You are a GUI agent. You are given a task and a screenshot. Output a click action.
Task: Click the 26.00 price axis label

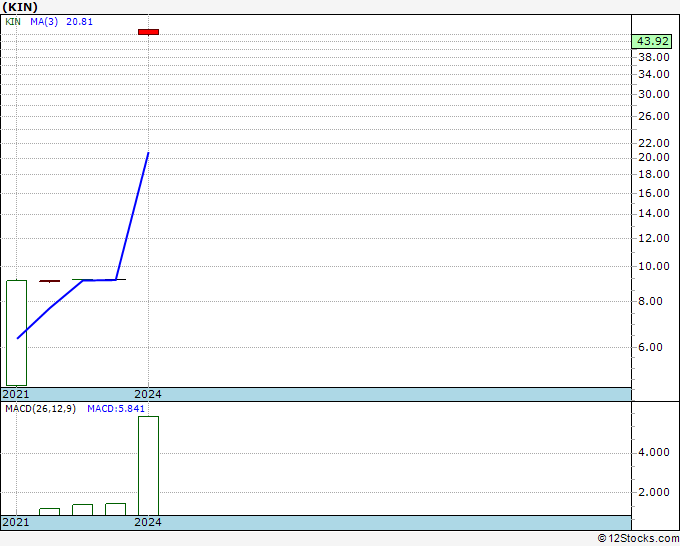[x=654, y=116]
